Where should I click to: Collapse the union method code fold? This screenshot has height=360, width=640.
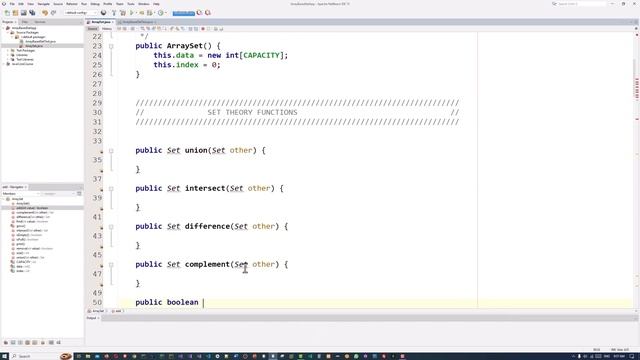(111, 151)
